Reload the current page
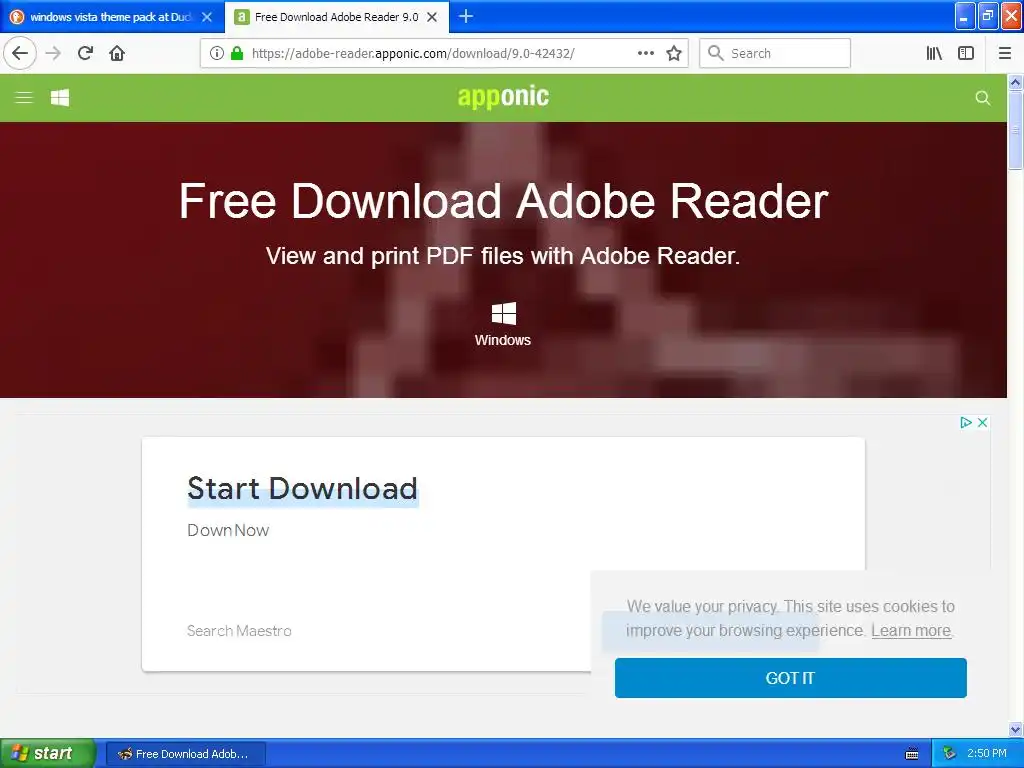The image size is (1024, 768). 85,53
